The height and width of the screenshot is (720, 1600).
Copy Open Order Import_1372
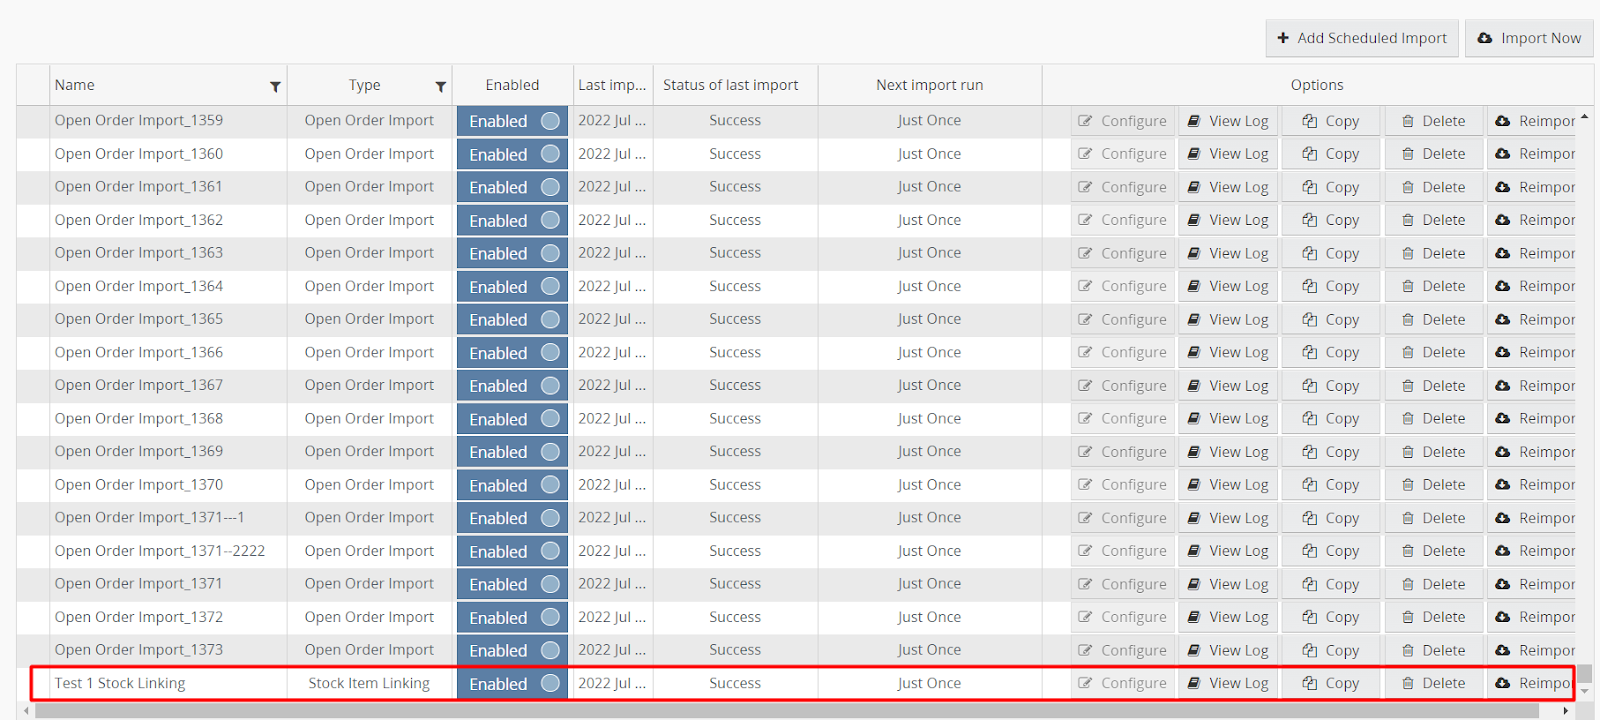[x=1331, y=618]
